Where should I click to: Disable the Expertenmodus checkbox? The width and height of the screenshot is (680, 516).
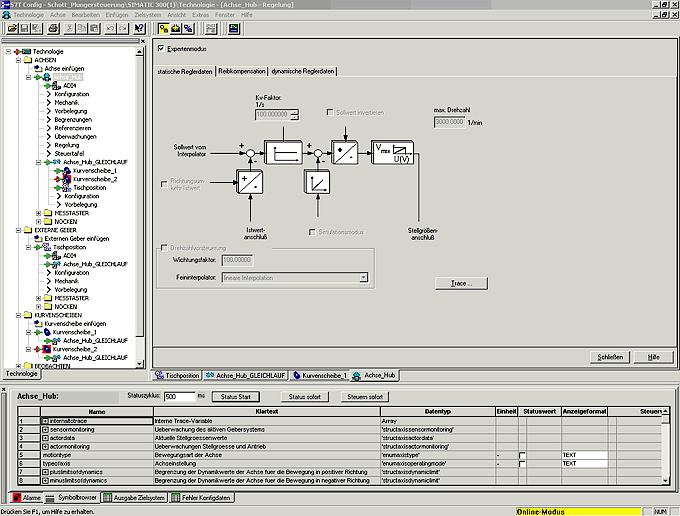coord(162,48)
